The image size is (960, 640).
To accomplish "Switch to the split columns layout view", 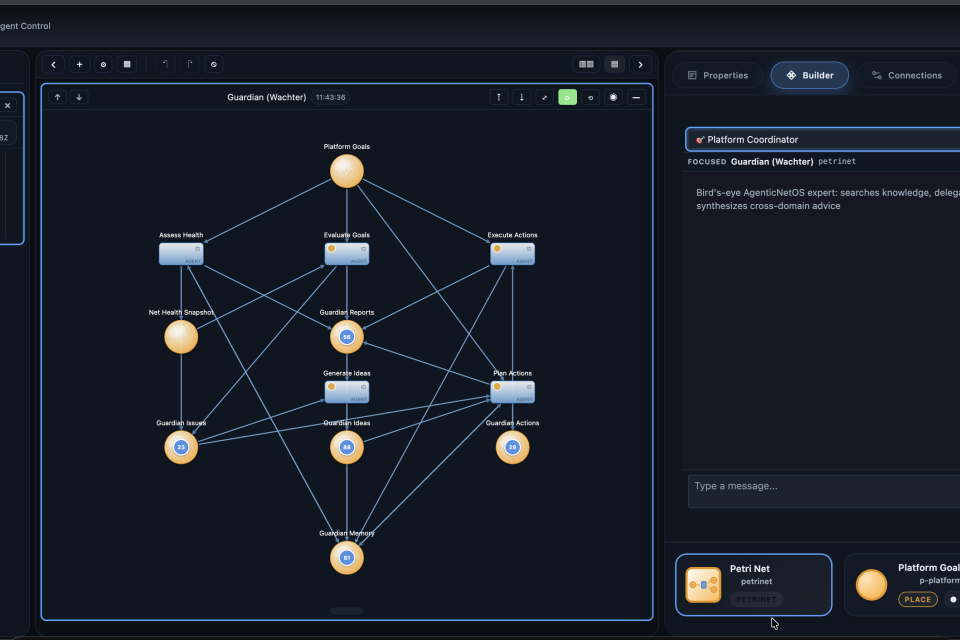I will click(586, 64).
